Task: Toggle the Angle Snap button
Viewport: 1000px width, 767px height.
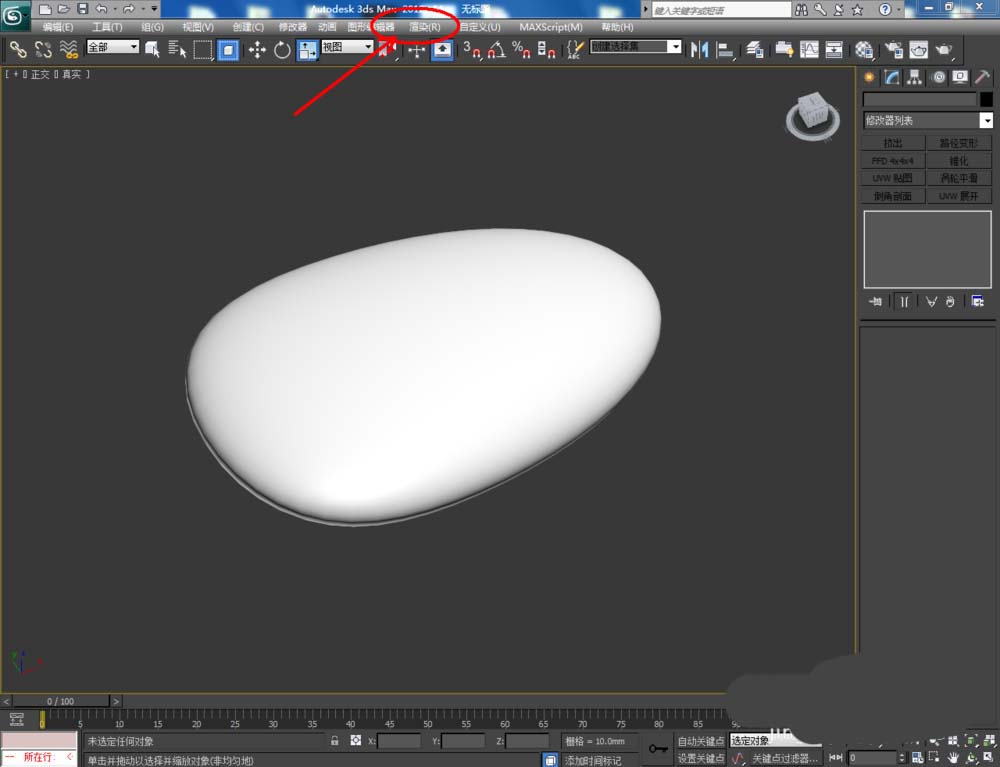Action: (496, 49)
